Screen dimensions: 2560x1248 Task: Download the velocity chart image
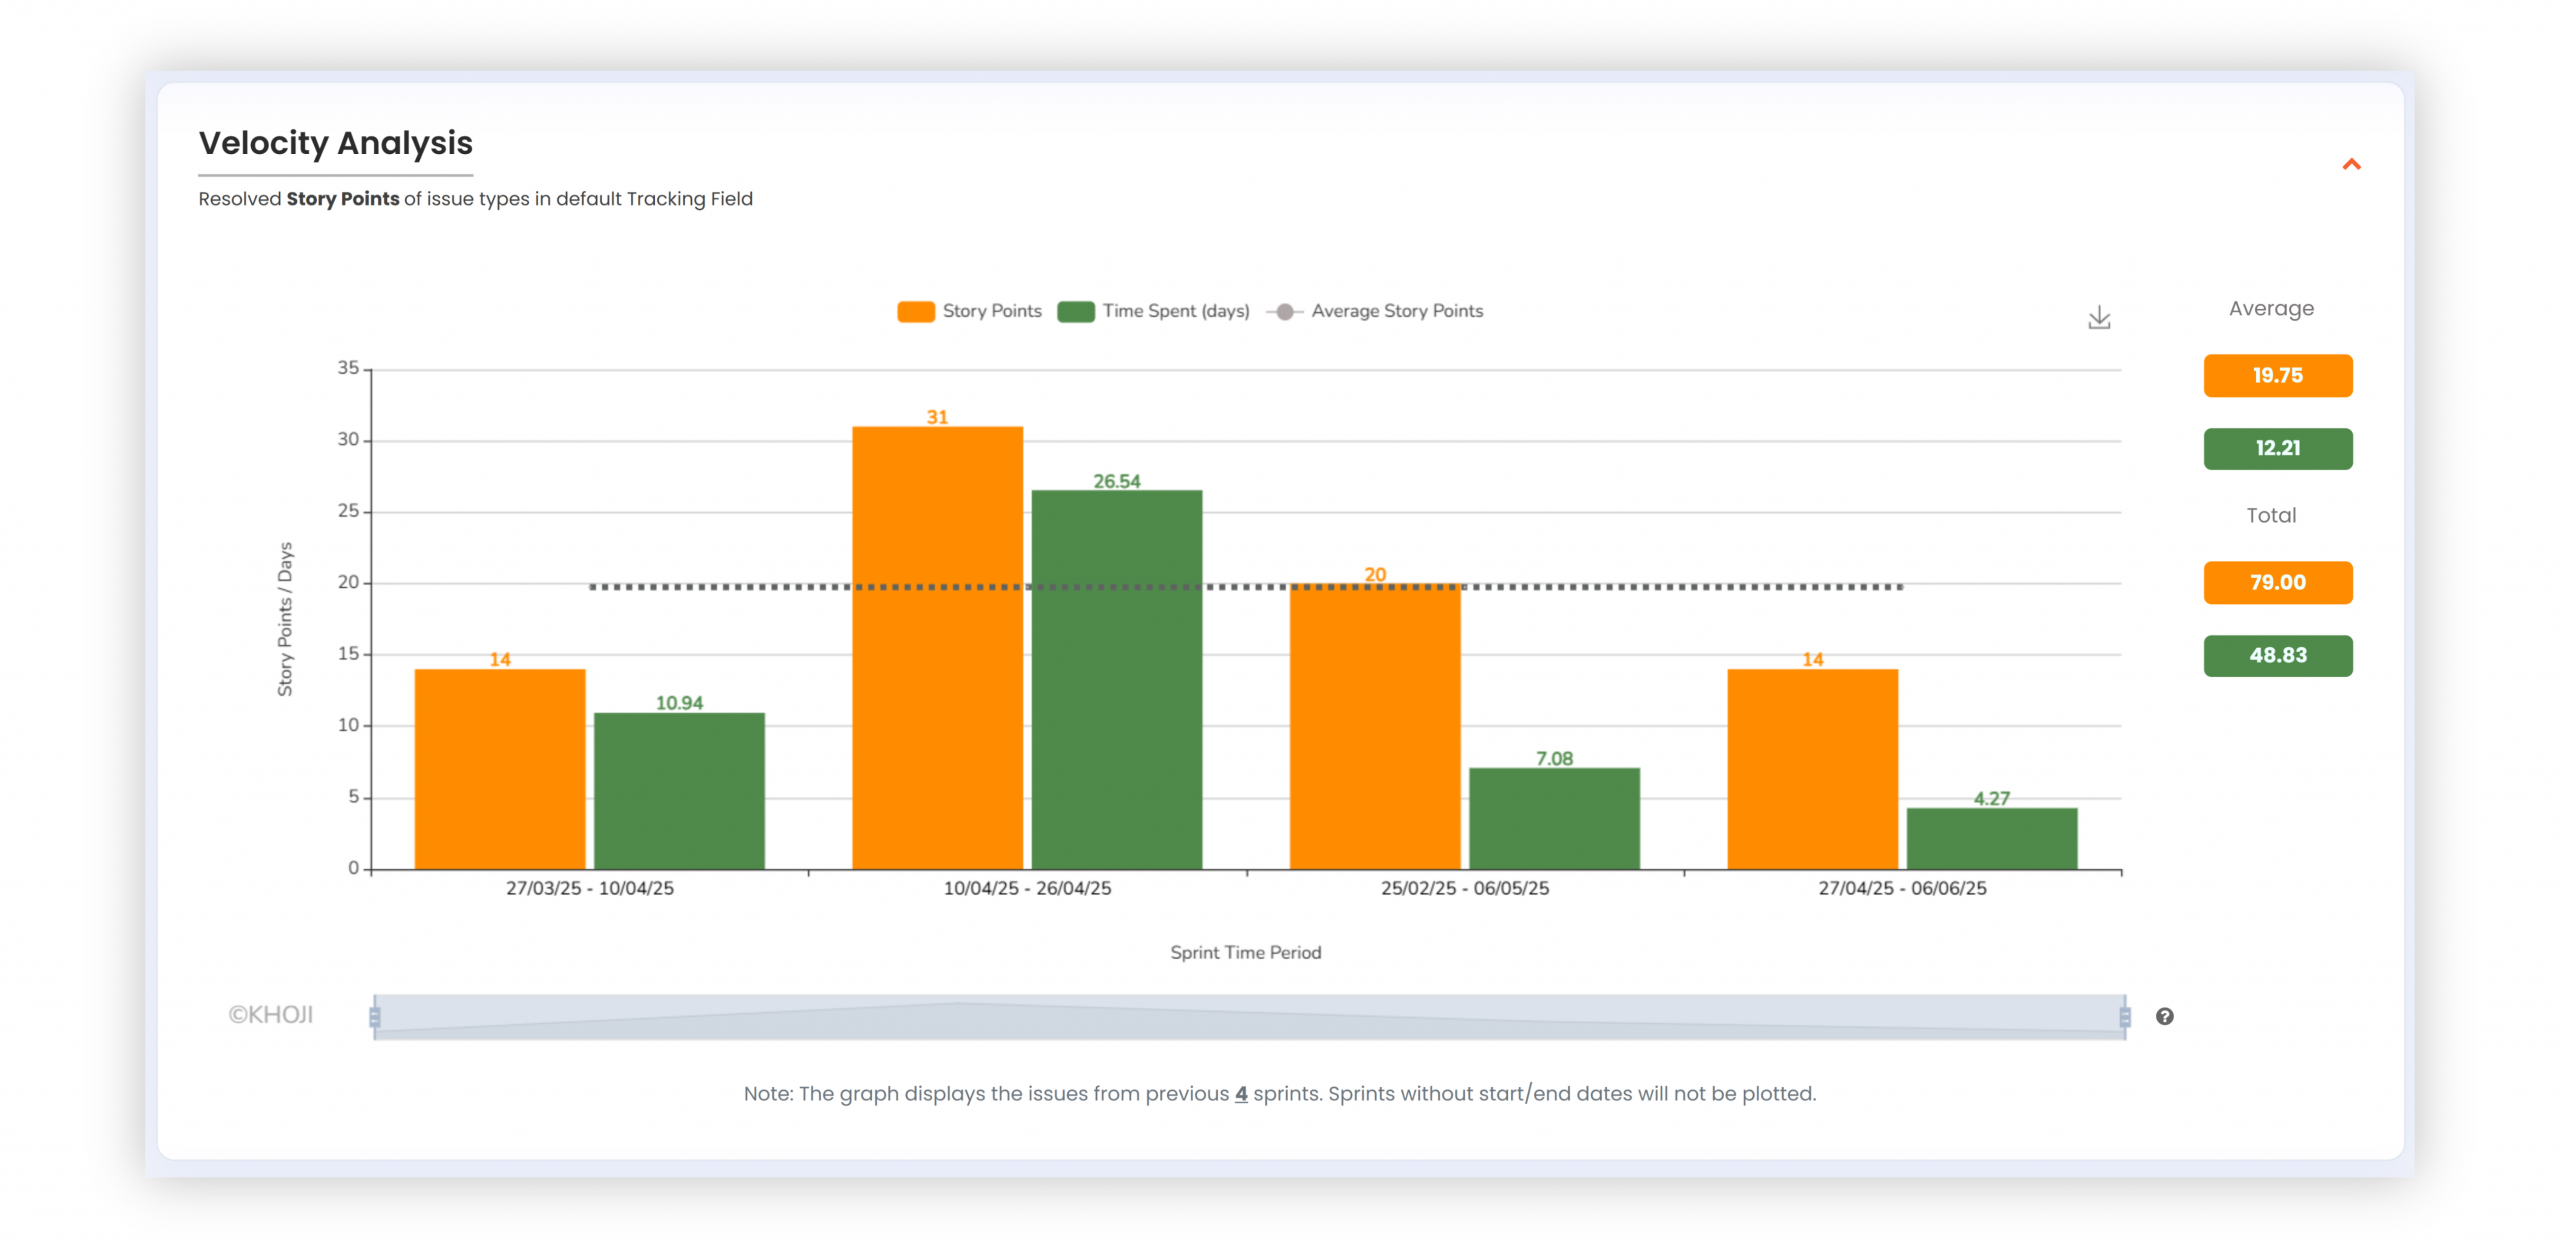coord(2098,318)
